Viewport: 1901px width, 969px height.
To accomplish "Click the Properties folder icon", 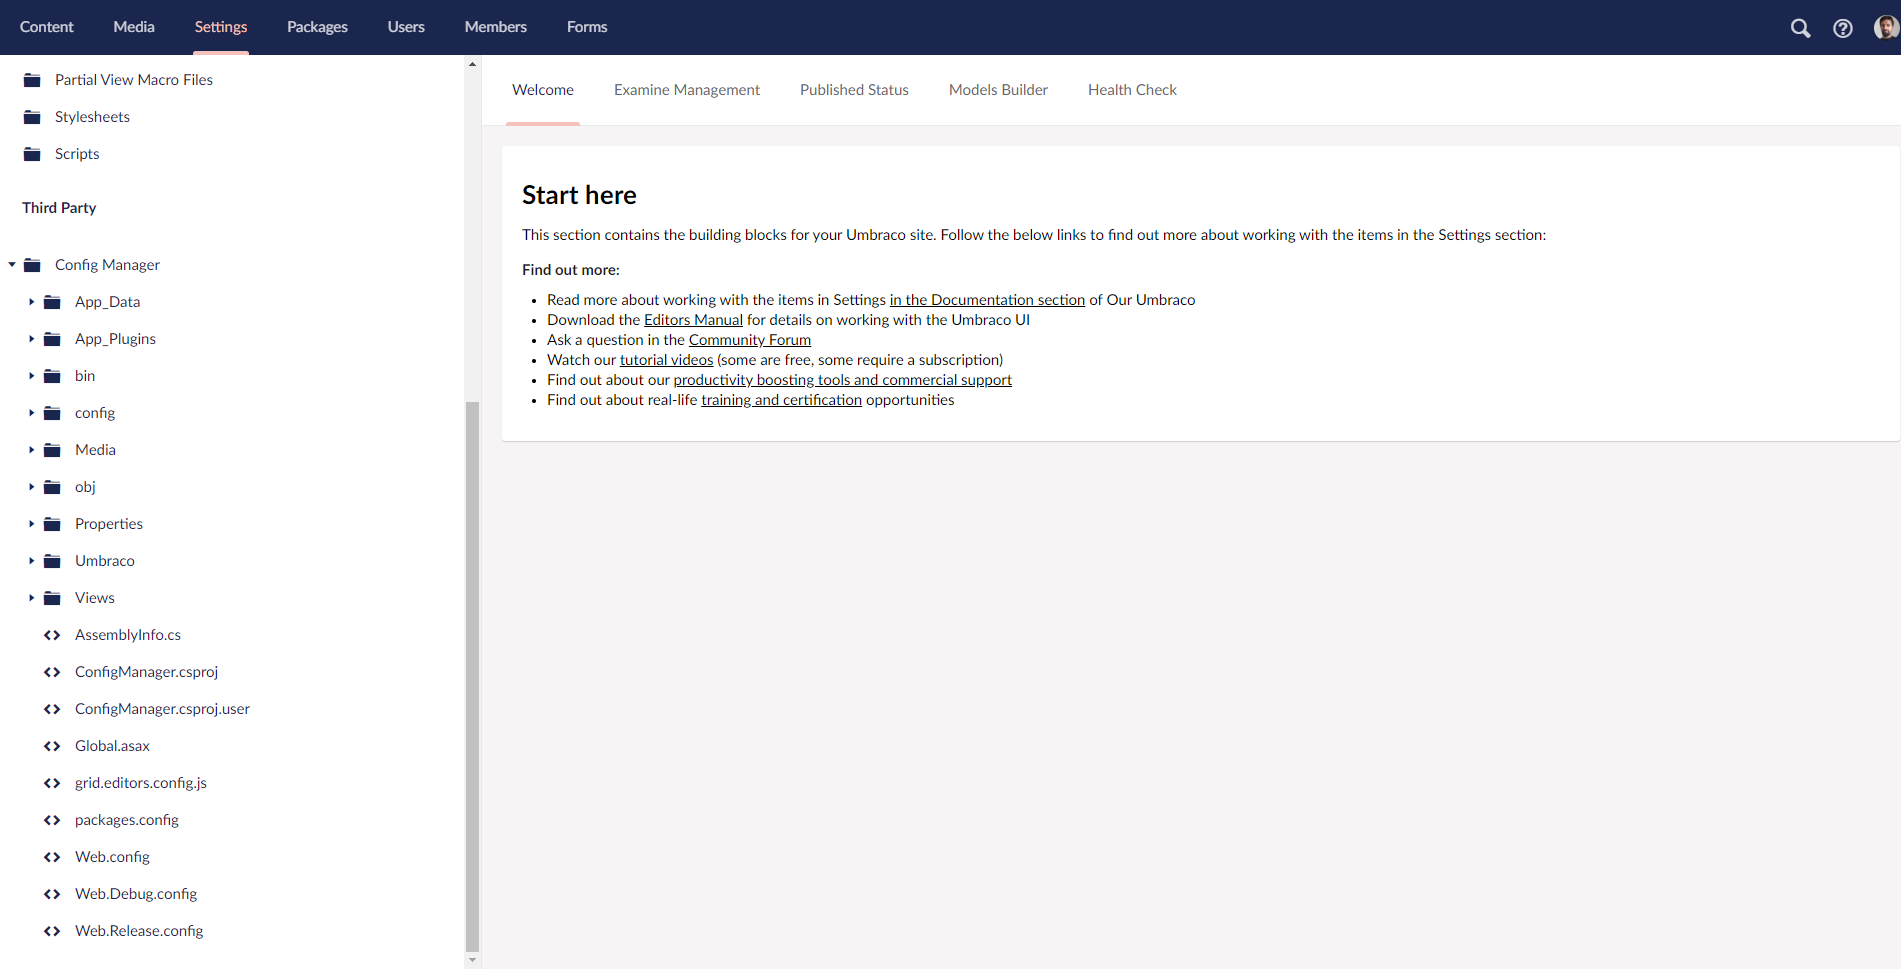I will click(x=52, y=524).
